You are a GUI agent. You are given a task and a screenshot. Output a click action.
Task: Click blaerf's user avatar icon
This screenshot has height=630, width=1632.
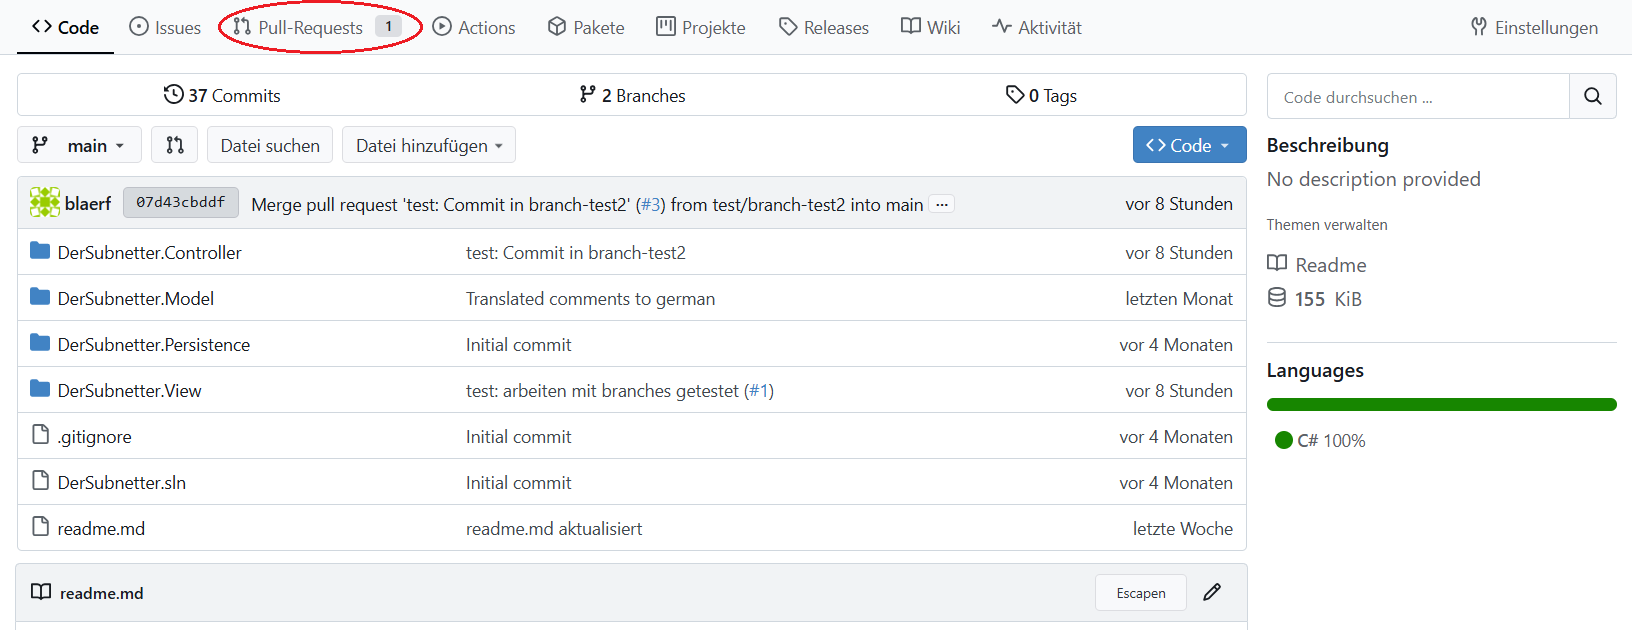click(45, 203)
